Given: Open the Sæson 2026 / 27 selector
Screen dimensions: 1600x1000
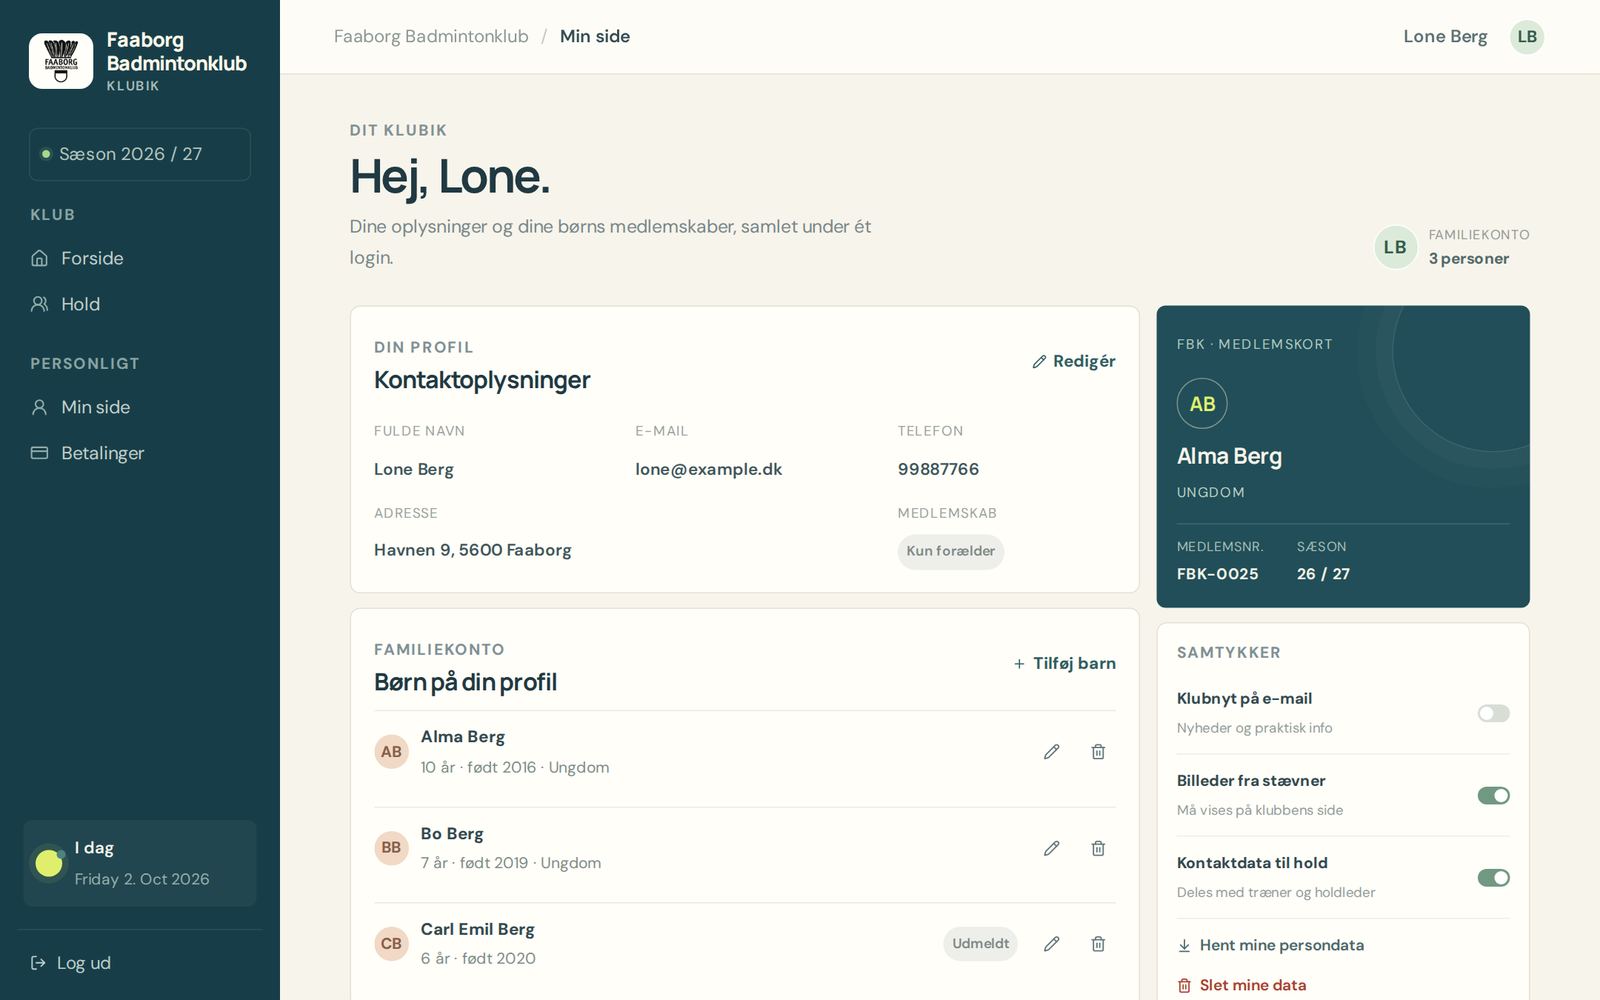Looking at the screenshot, I should [140, 154].
